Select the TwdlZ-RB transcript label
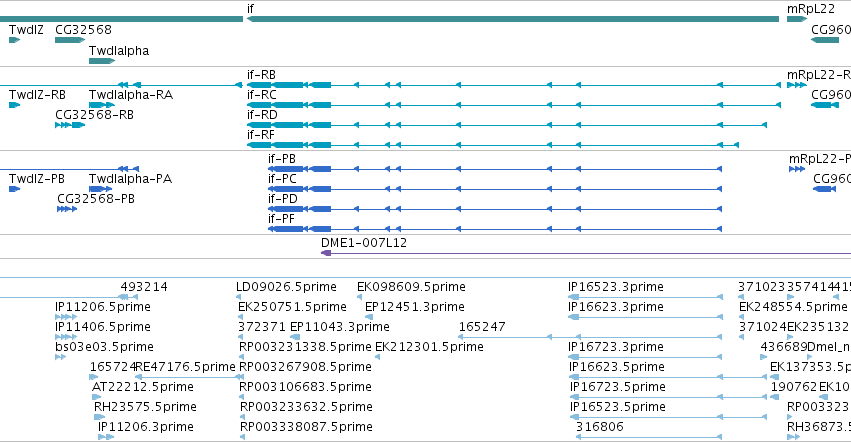This screenshot has width=851, height=442. coord(37,94)
